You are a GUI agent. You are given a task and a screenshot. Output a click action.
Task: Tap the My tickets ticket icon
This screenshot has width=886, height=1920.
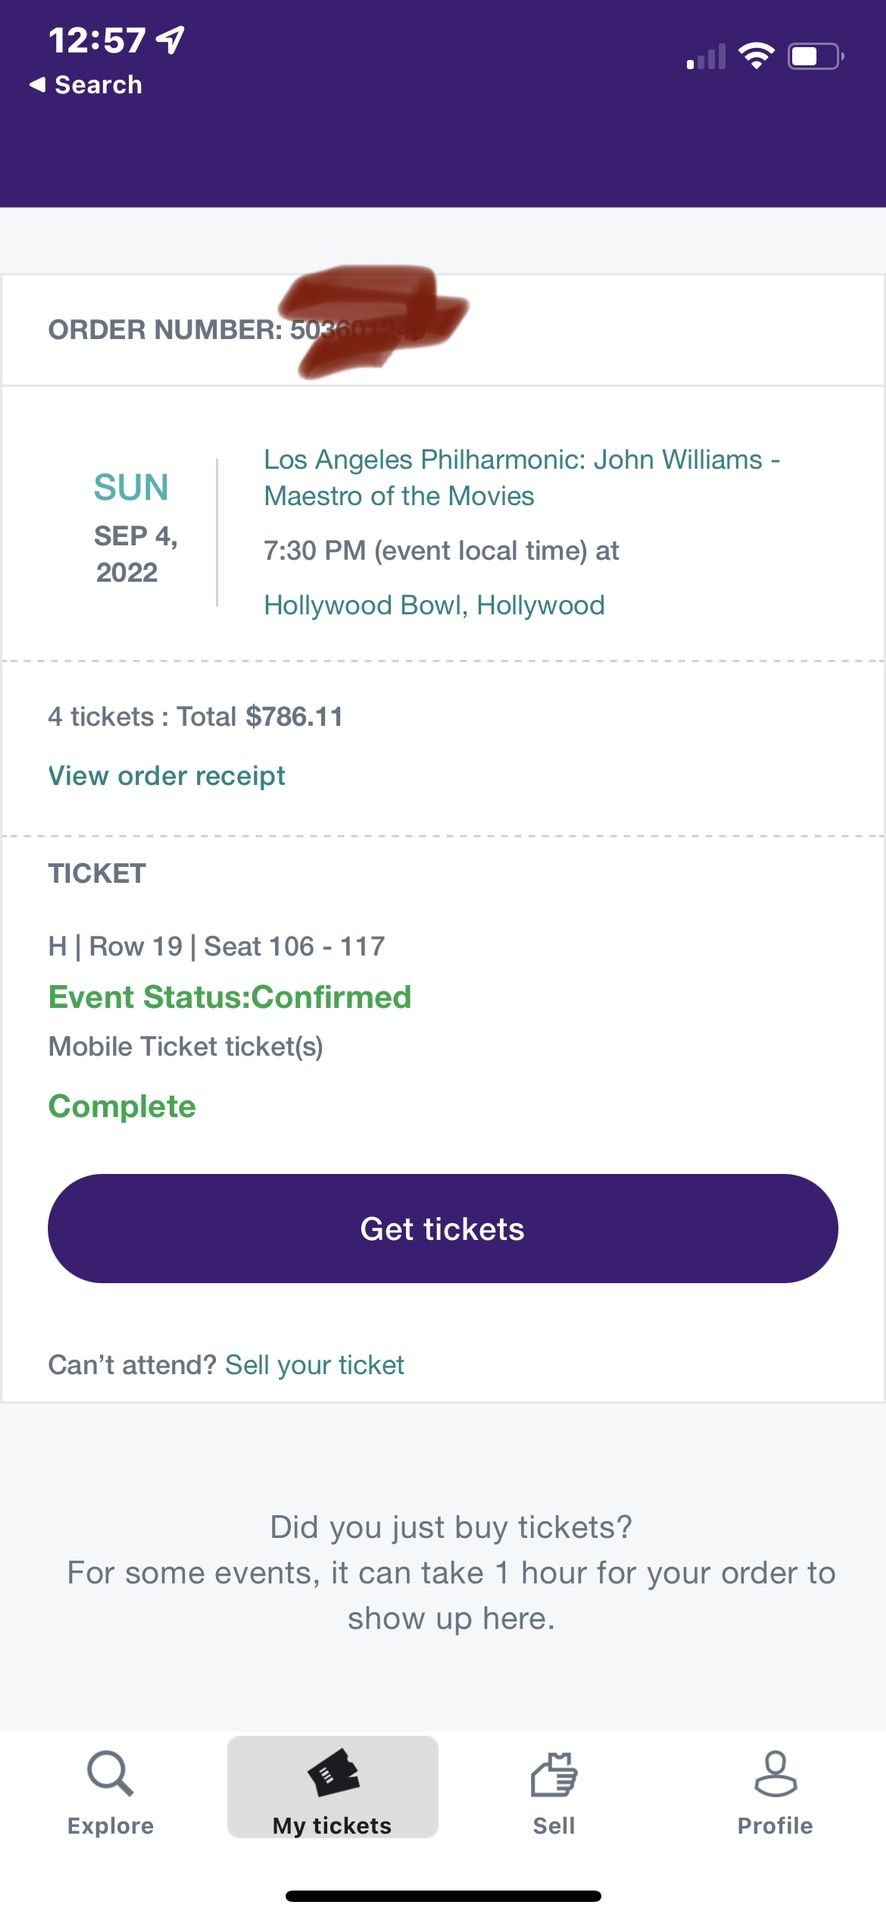[333, 1773]
